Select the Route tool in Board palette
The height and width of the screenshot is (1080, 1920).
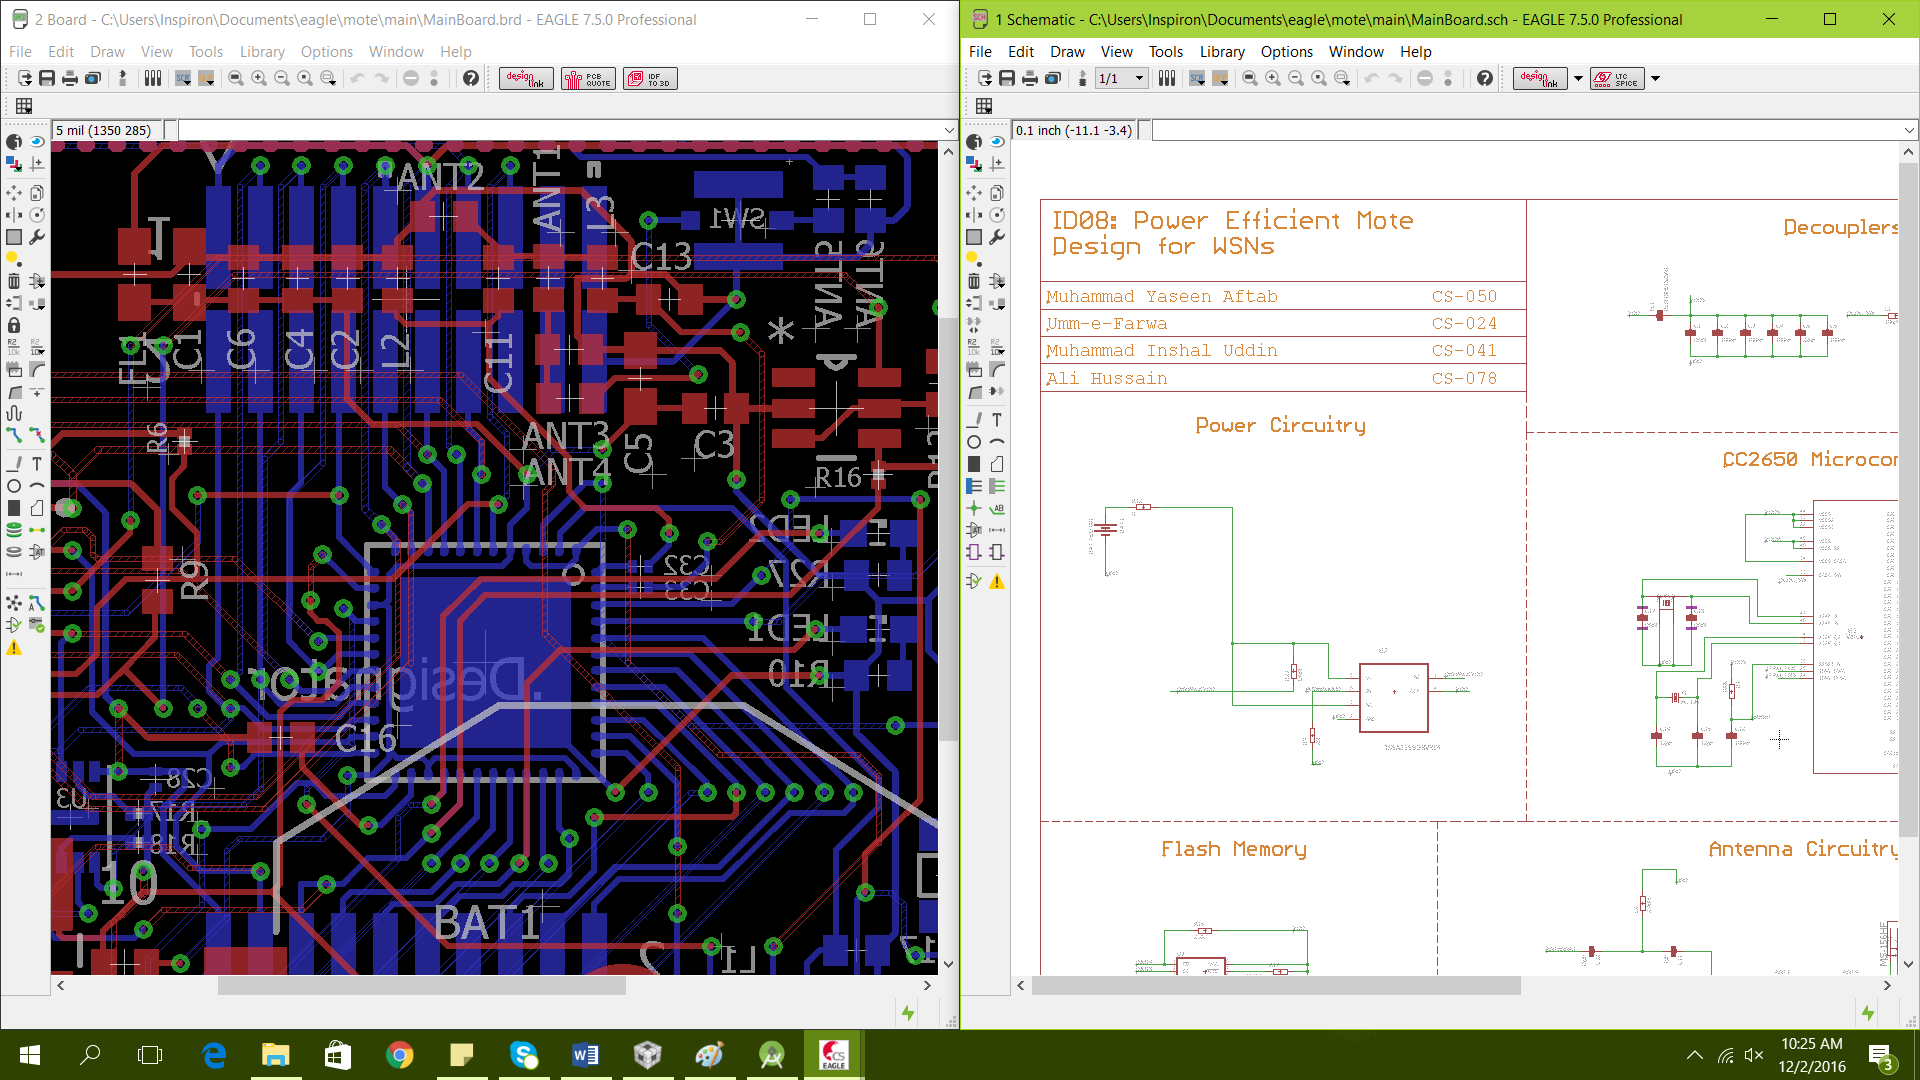click(x=14, y=435)
